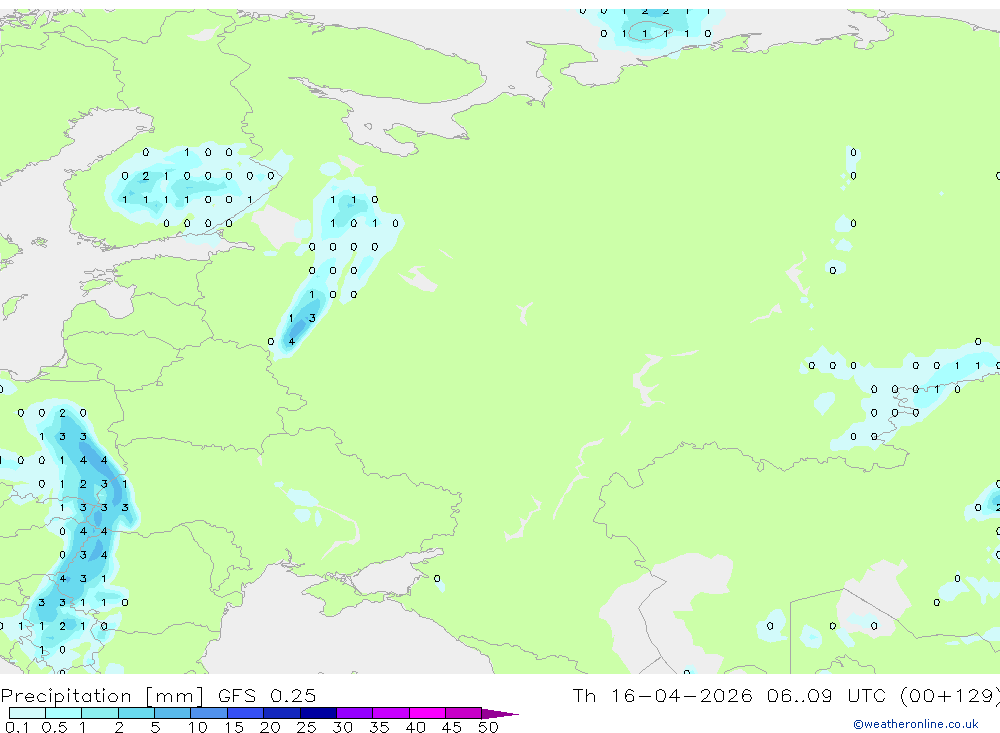Click the 35–40 mm purple swatch
The width and height of the screenshot is (1000, 733).
[391, 713]
